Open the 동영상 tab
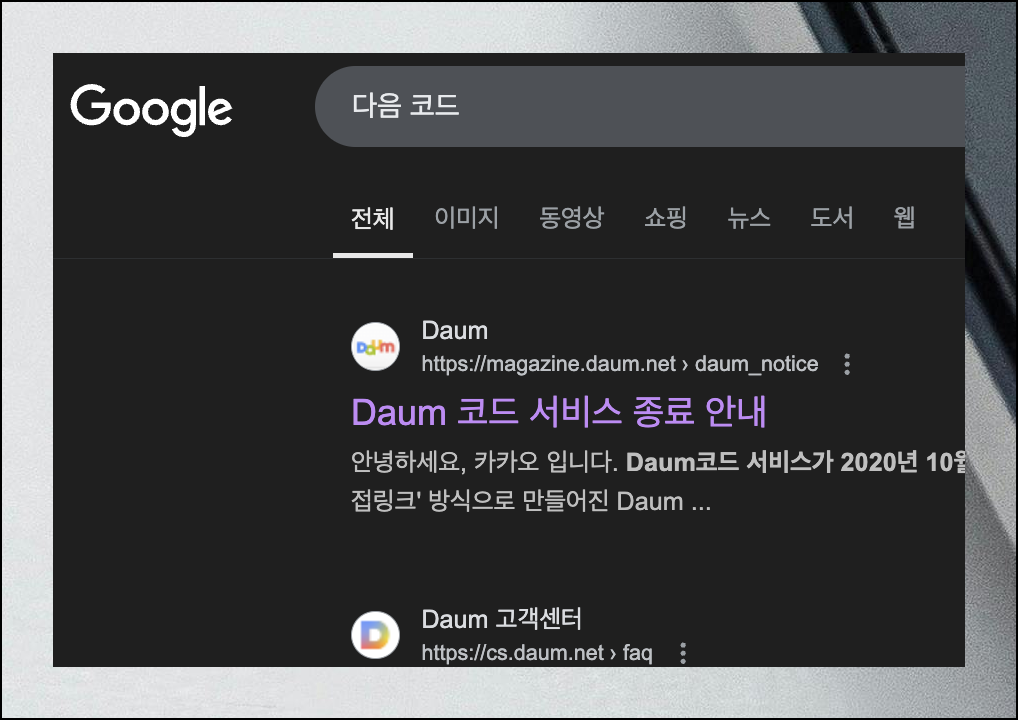 [x=571, y=217]
